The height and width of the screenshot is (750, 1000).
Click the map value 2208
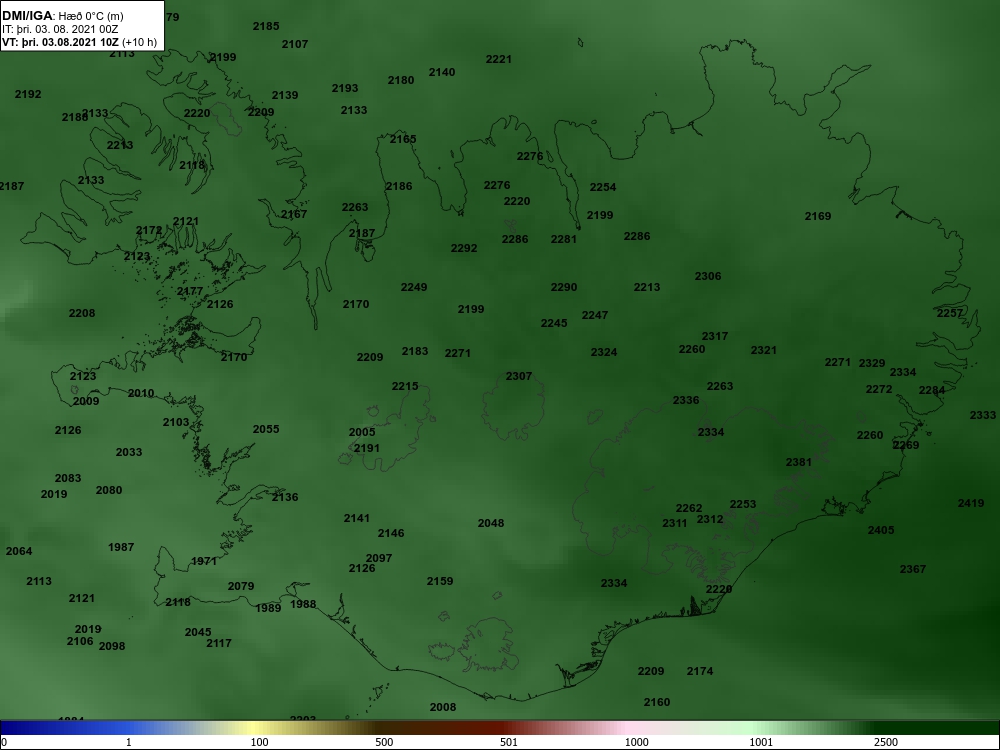tap(82, 313)
